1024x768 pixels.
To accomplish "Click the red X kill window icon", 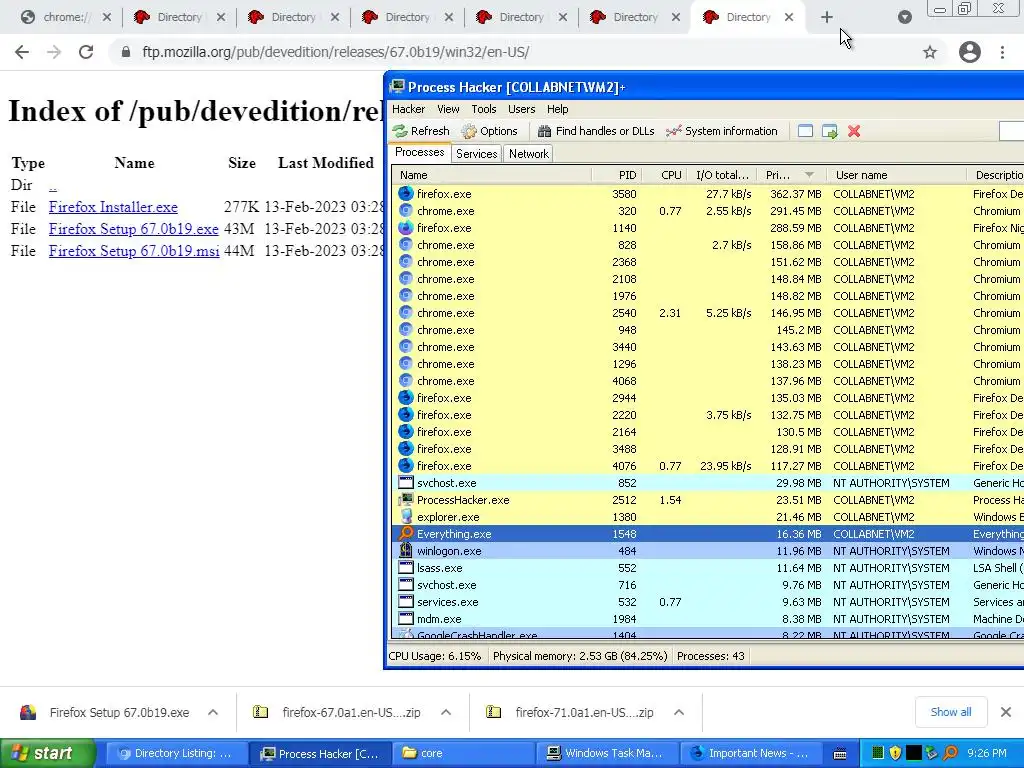I will (854, 131).
